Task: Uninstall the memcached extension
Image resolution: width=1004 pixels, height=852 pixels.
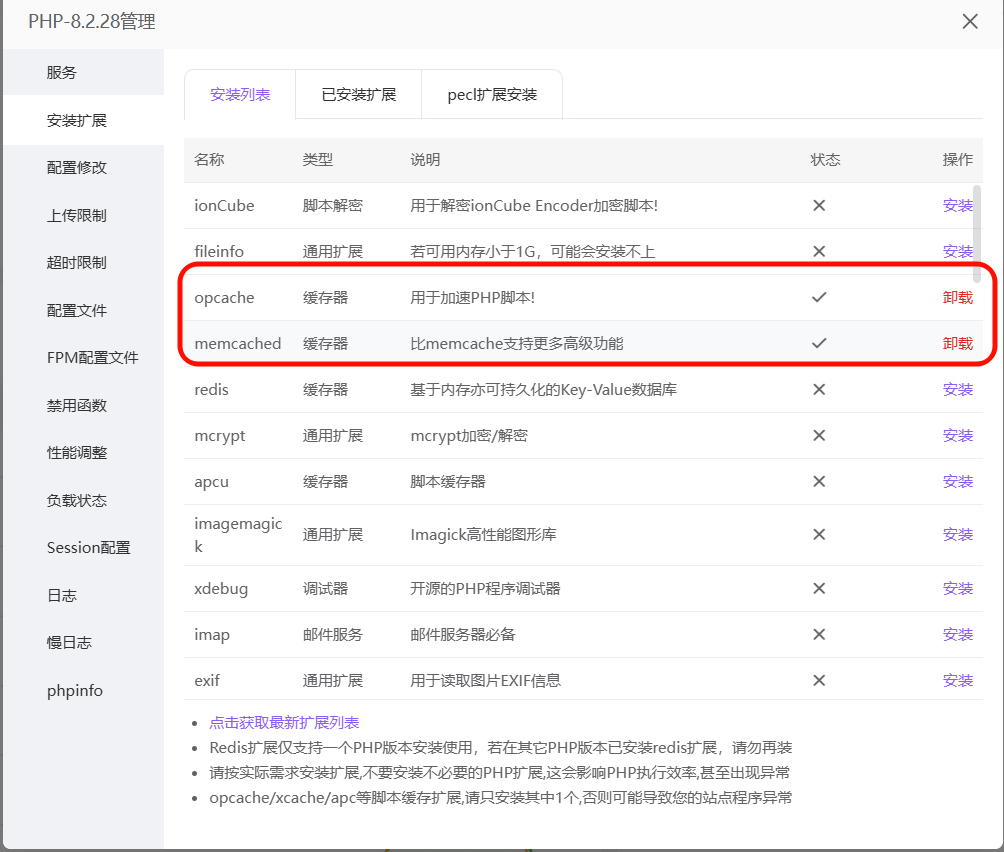Action: click(957, 344)
